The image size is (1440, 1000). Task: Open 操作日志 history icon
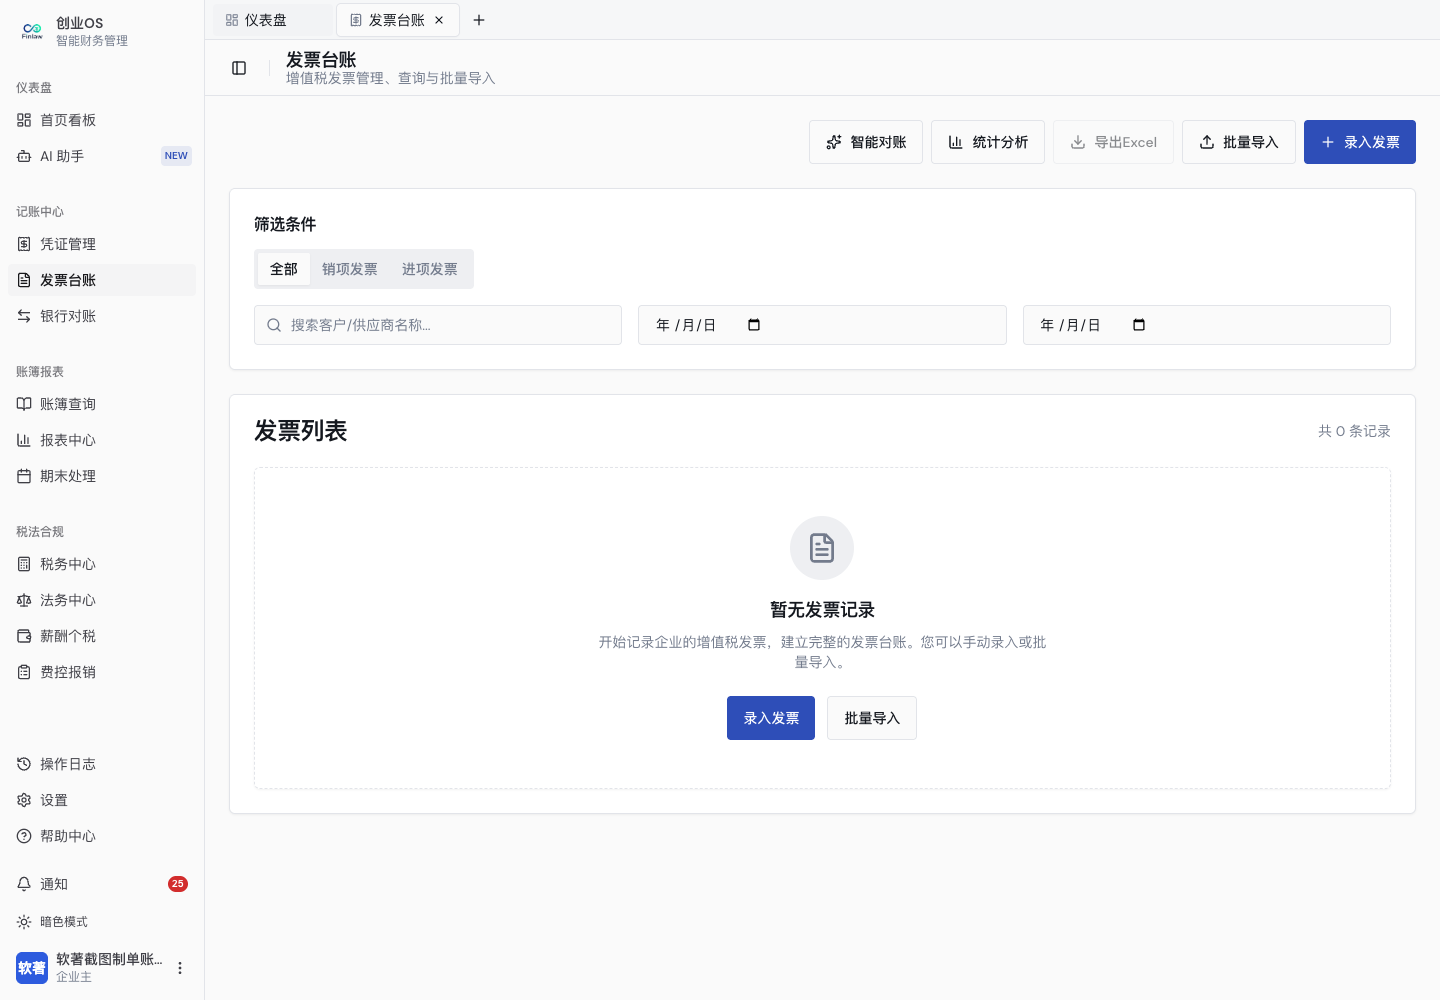24,764
